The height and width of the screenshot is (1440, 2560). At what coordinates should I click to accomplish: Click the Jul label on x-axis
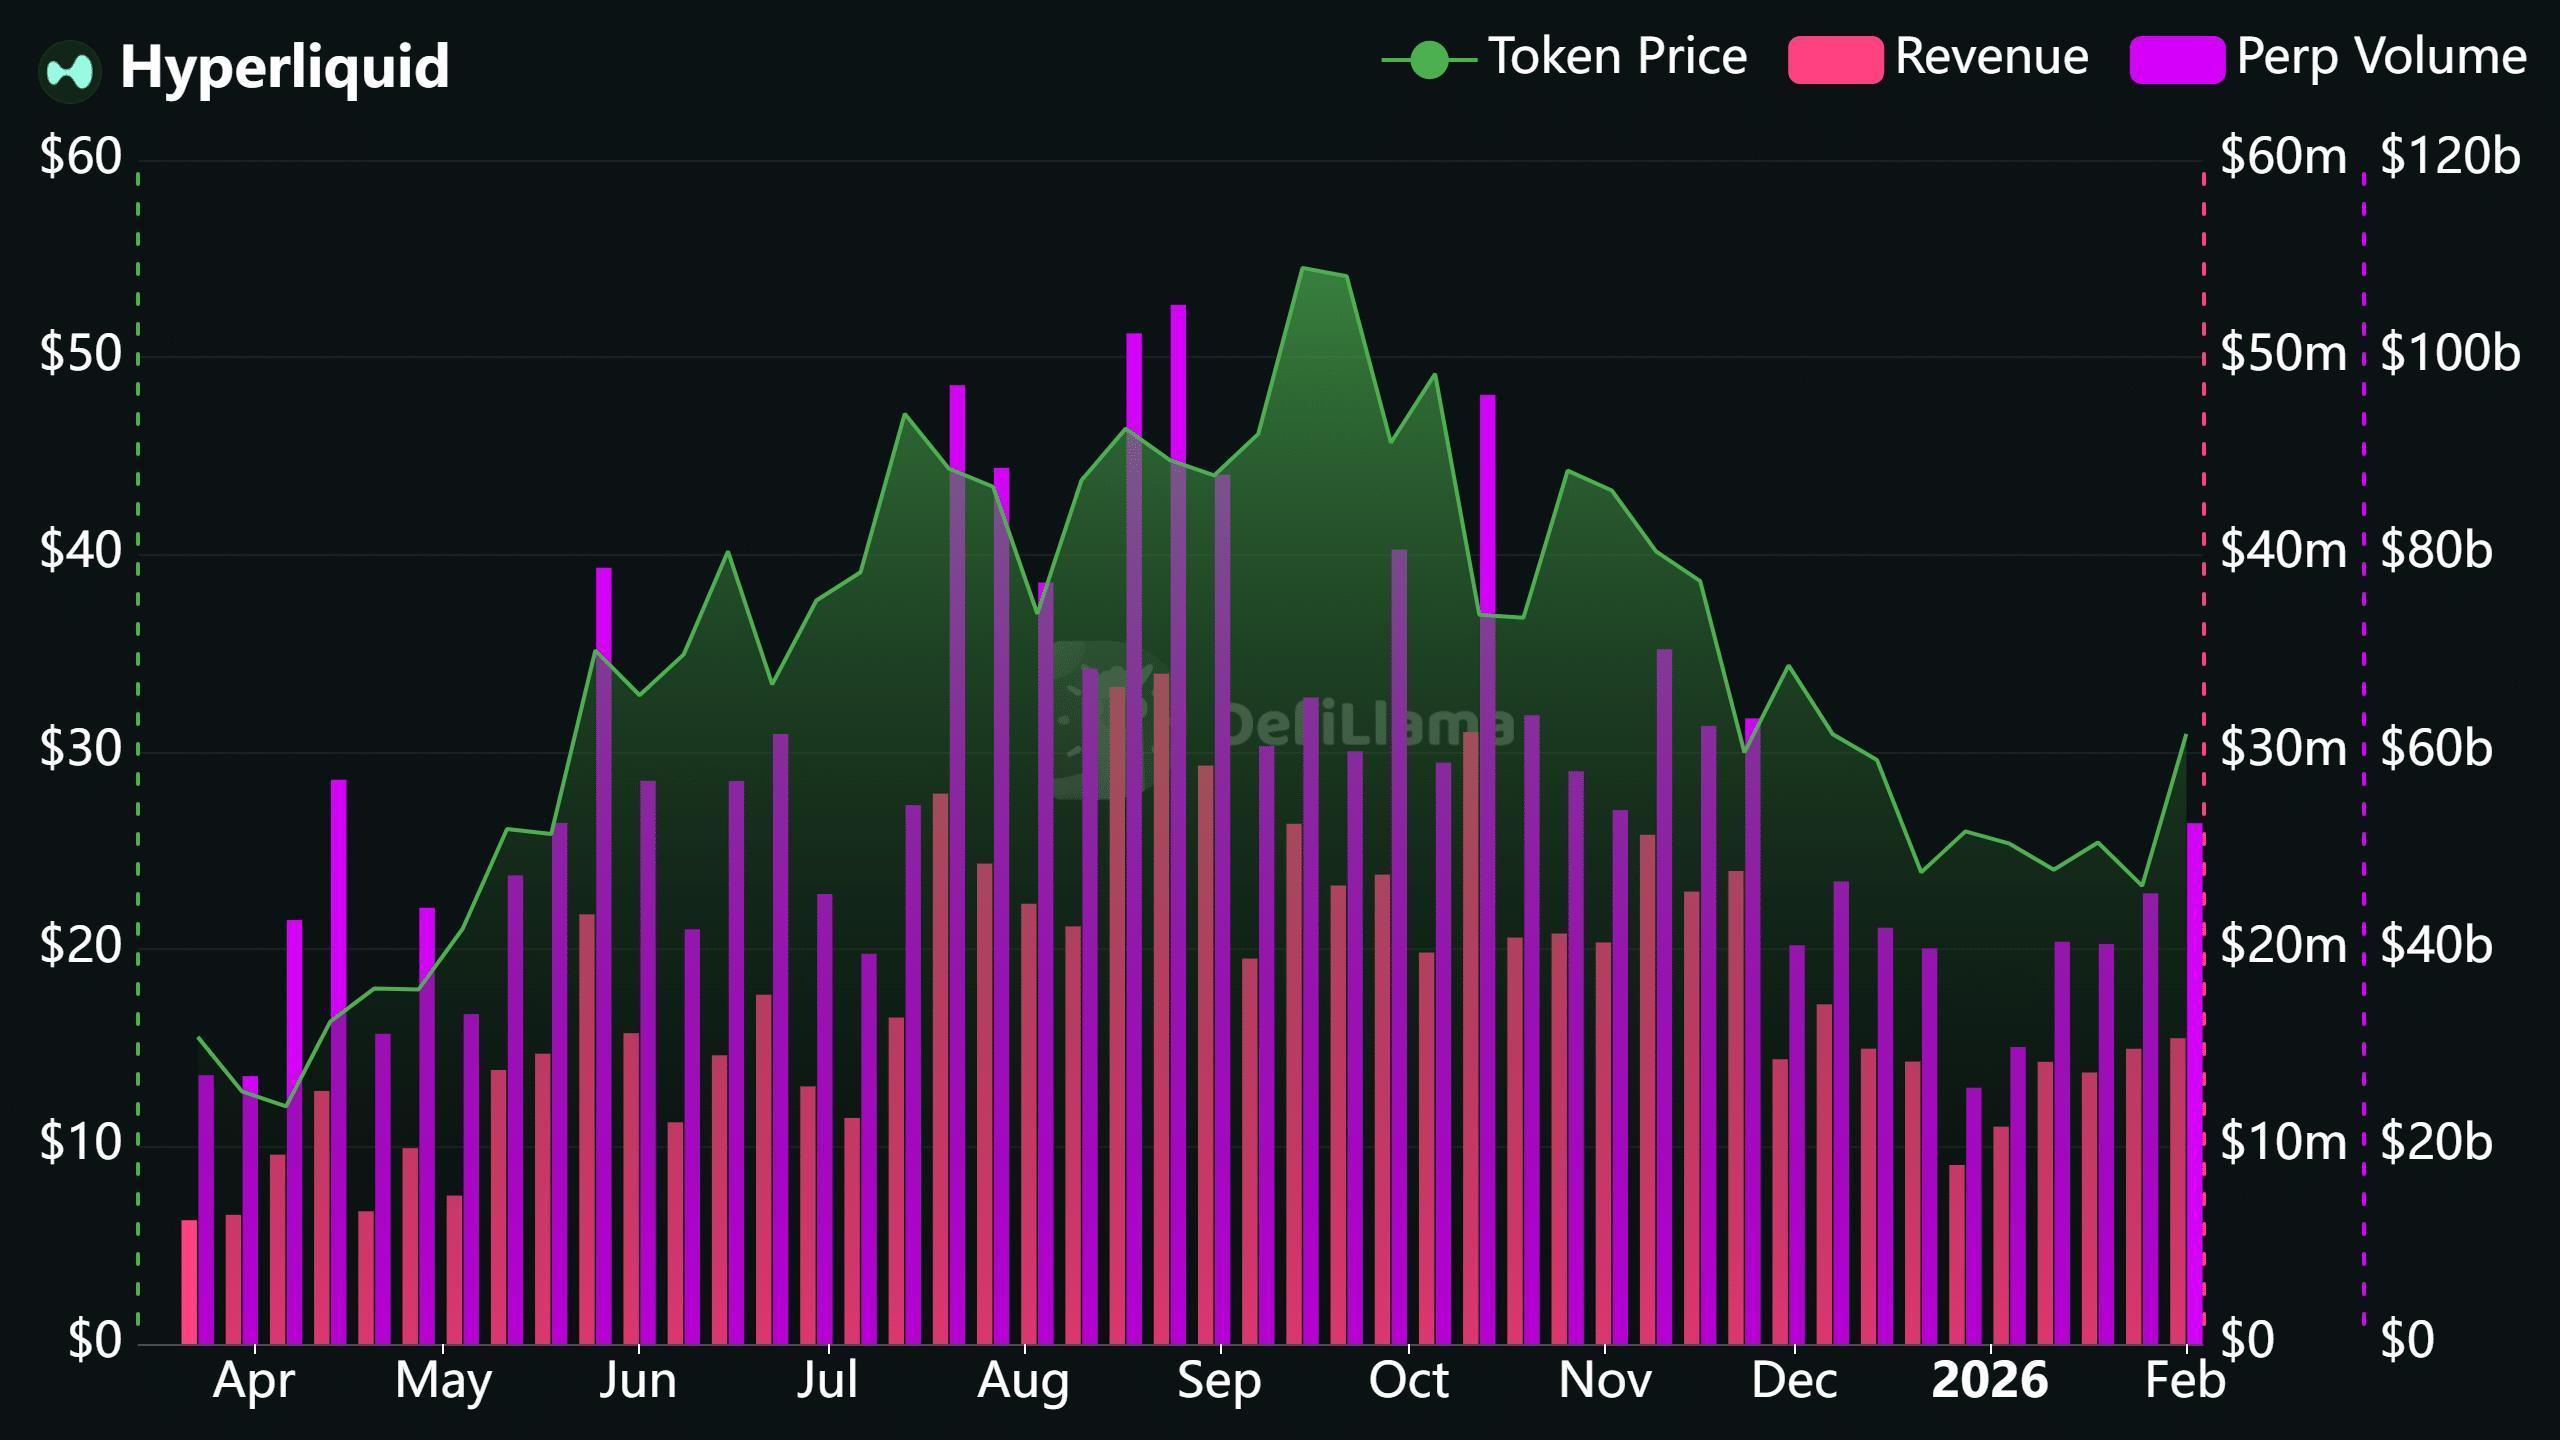[828, 1381]
